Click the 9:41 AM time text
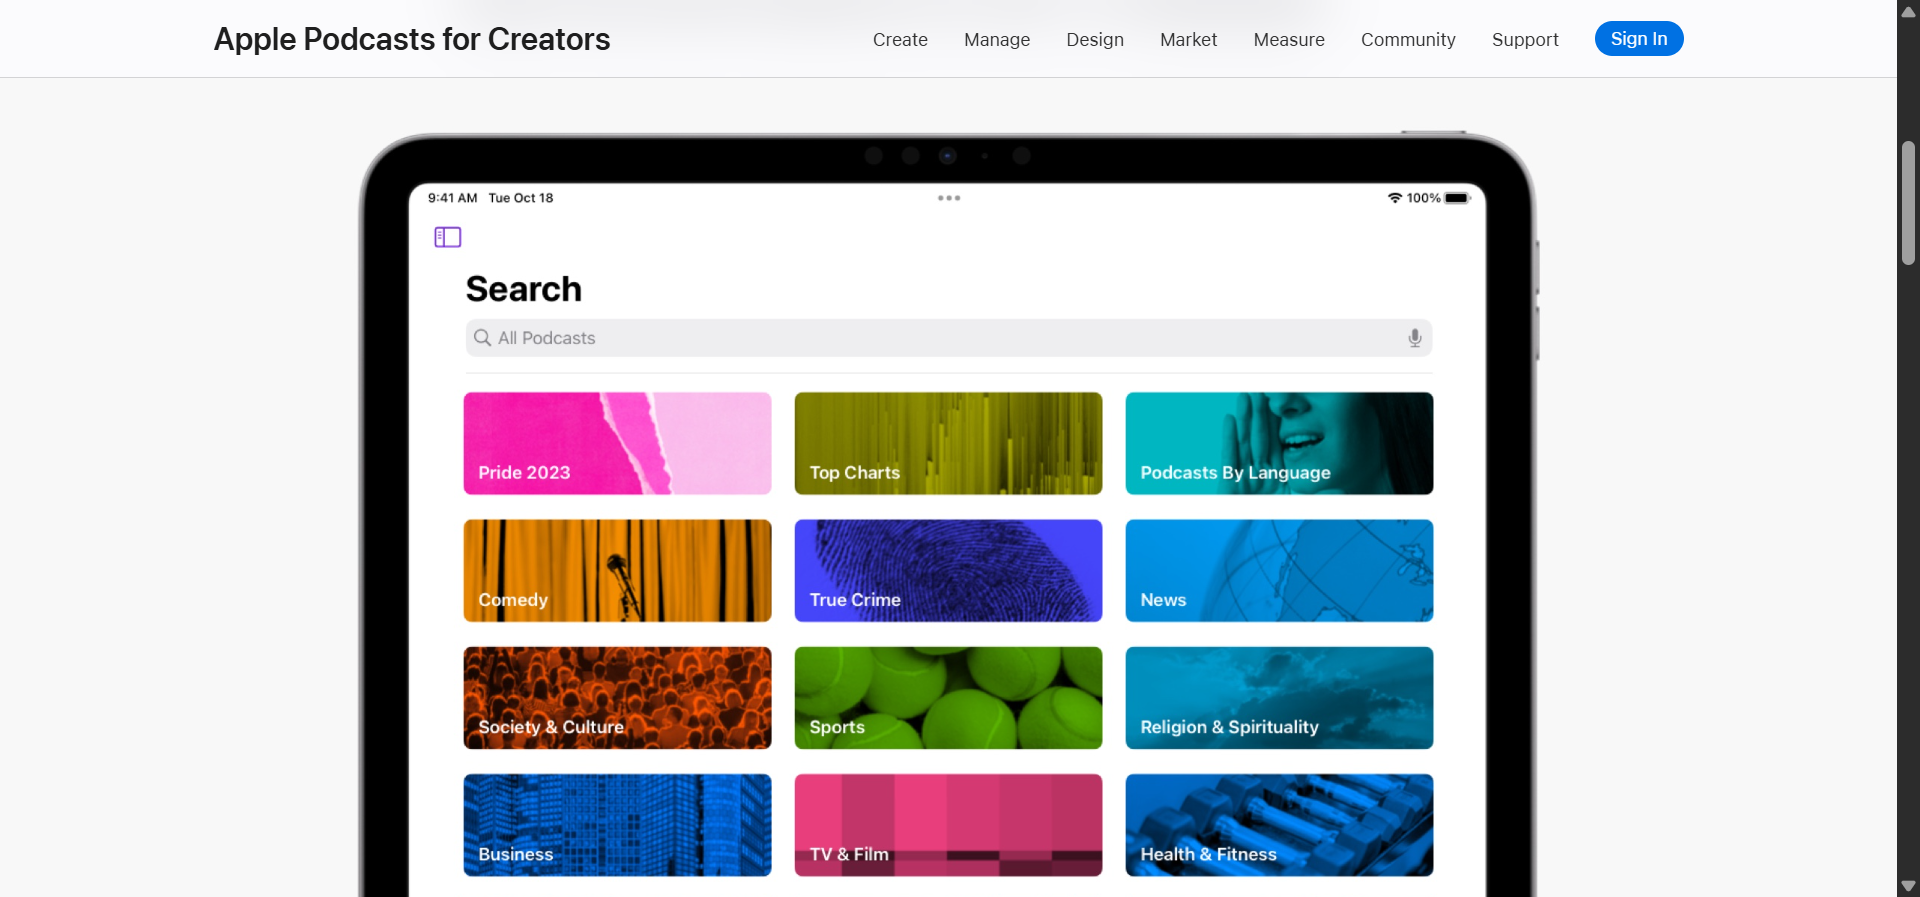 pos(452,198)
